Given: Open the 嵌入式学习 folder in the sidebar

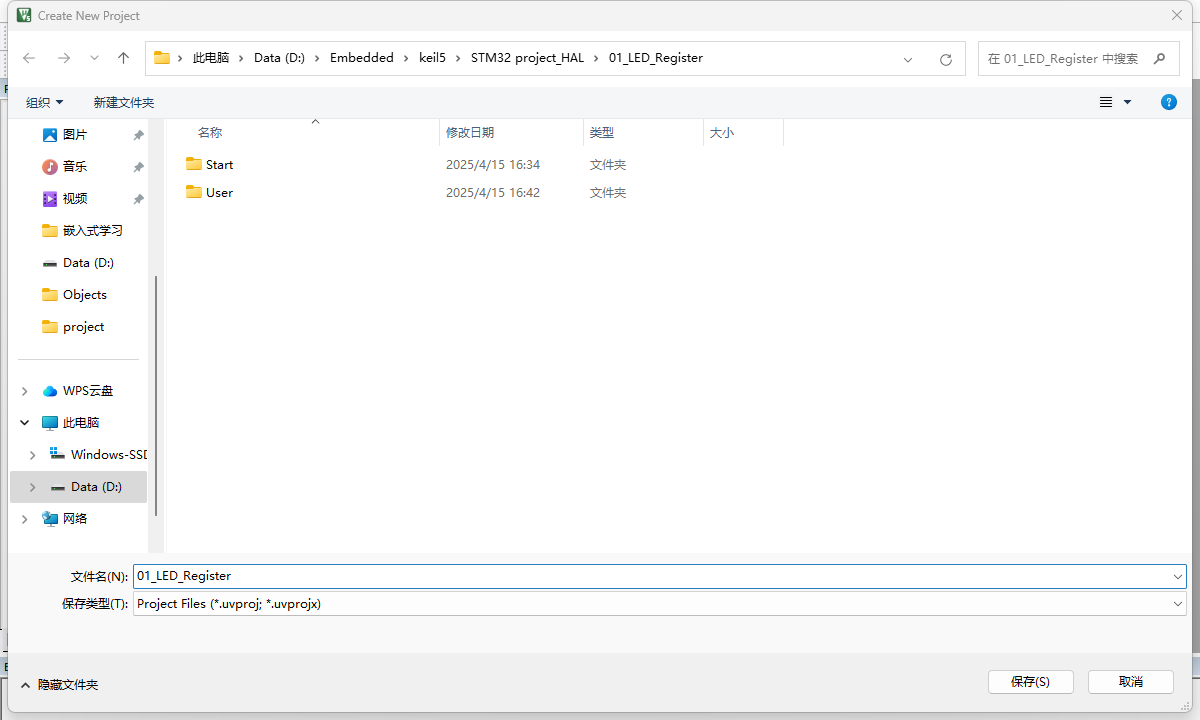Looking at the screenshot, I should pyautogui.click(x=83, y=230).
